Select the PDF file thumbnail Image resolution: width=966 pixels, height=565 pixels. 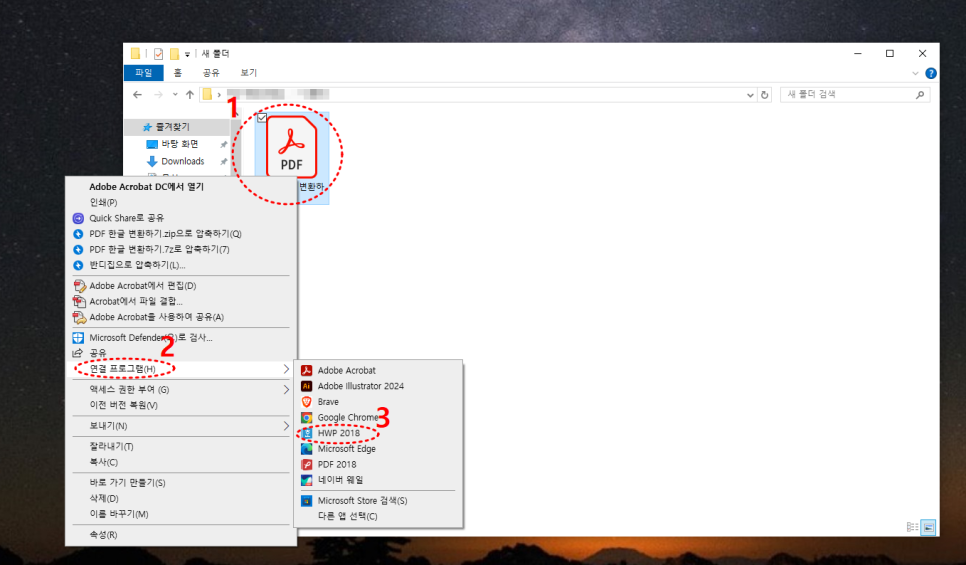(291, 148)
